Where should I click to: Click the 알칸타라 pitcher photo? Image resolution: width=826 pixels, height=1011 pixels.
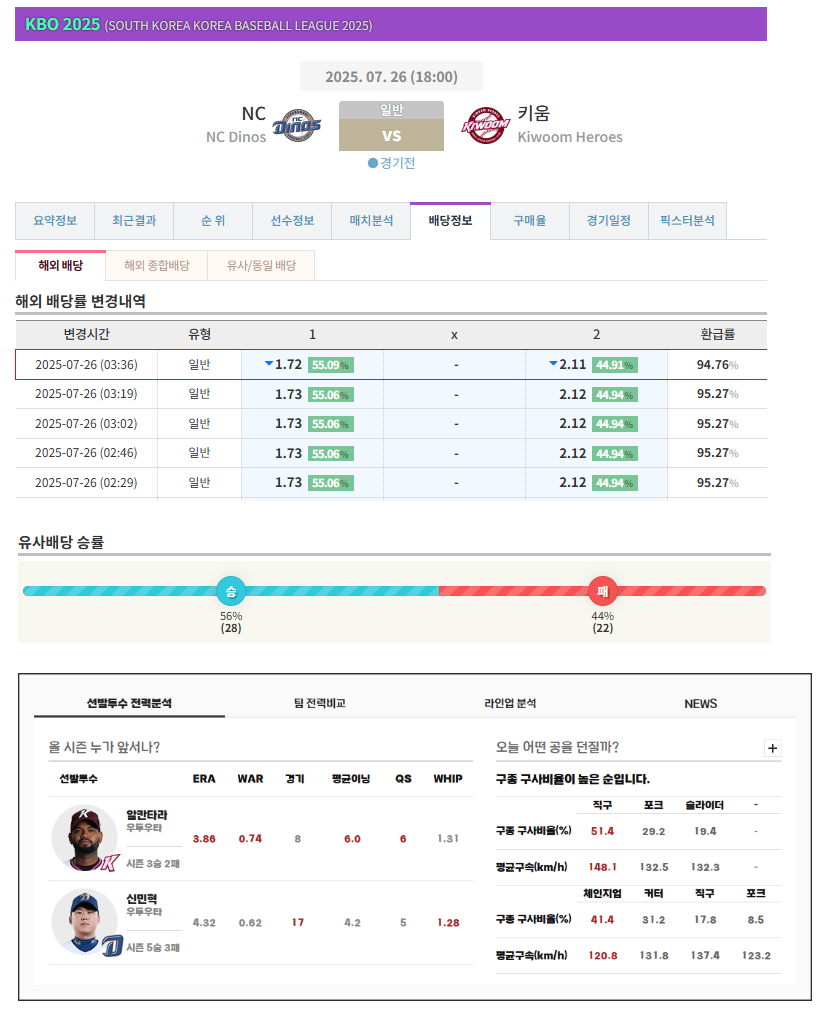[85, 838]
